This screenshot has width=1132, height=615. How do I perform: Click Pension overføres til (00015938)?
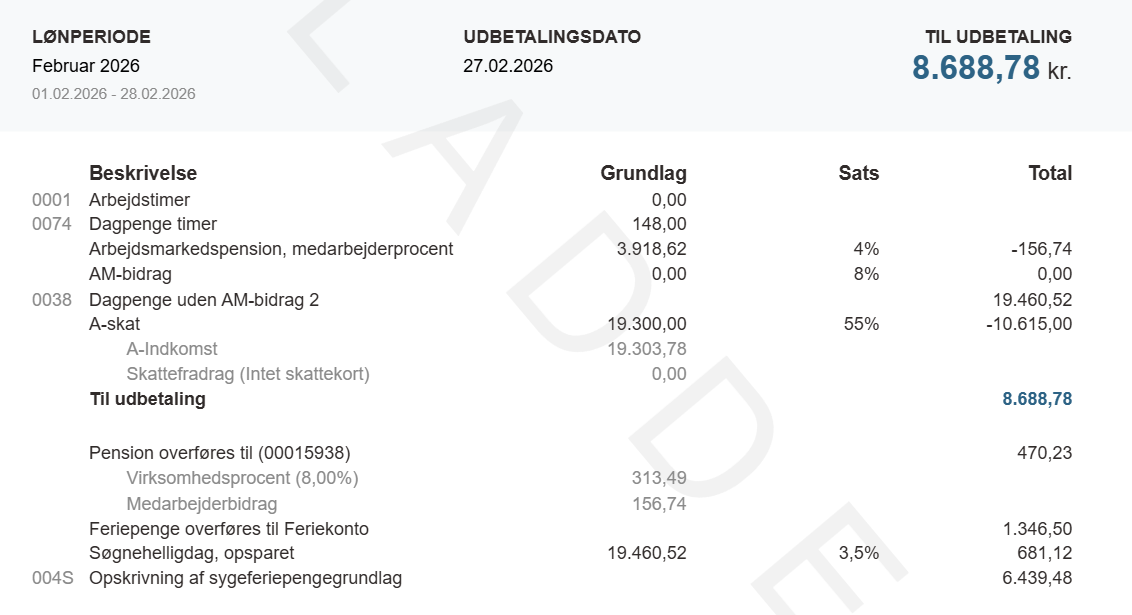pos(220,453)
